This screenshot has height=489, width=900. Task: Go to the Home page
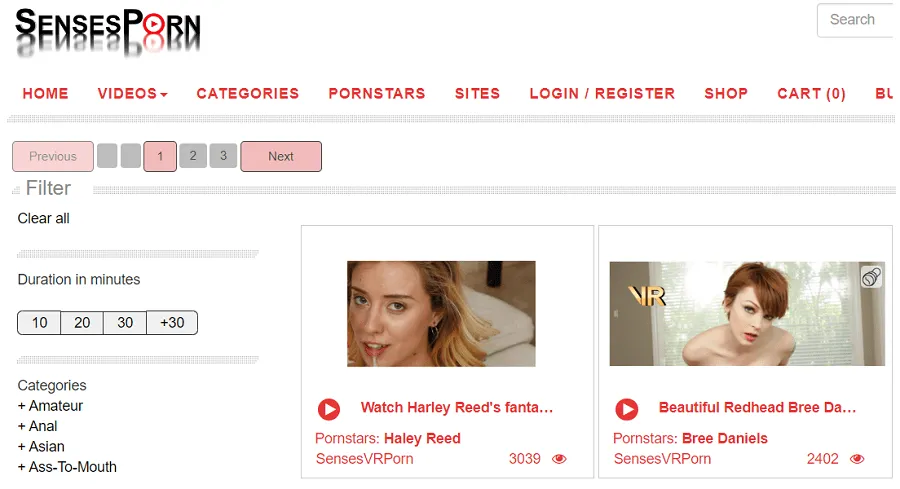click(45, 94)
